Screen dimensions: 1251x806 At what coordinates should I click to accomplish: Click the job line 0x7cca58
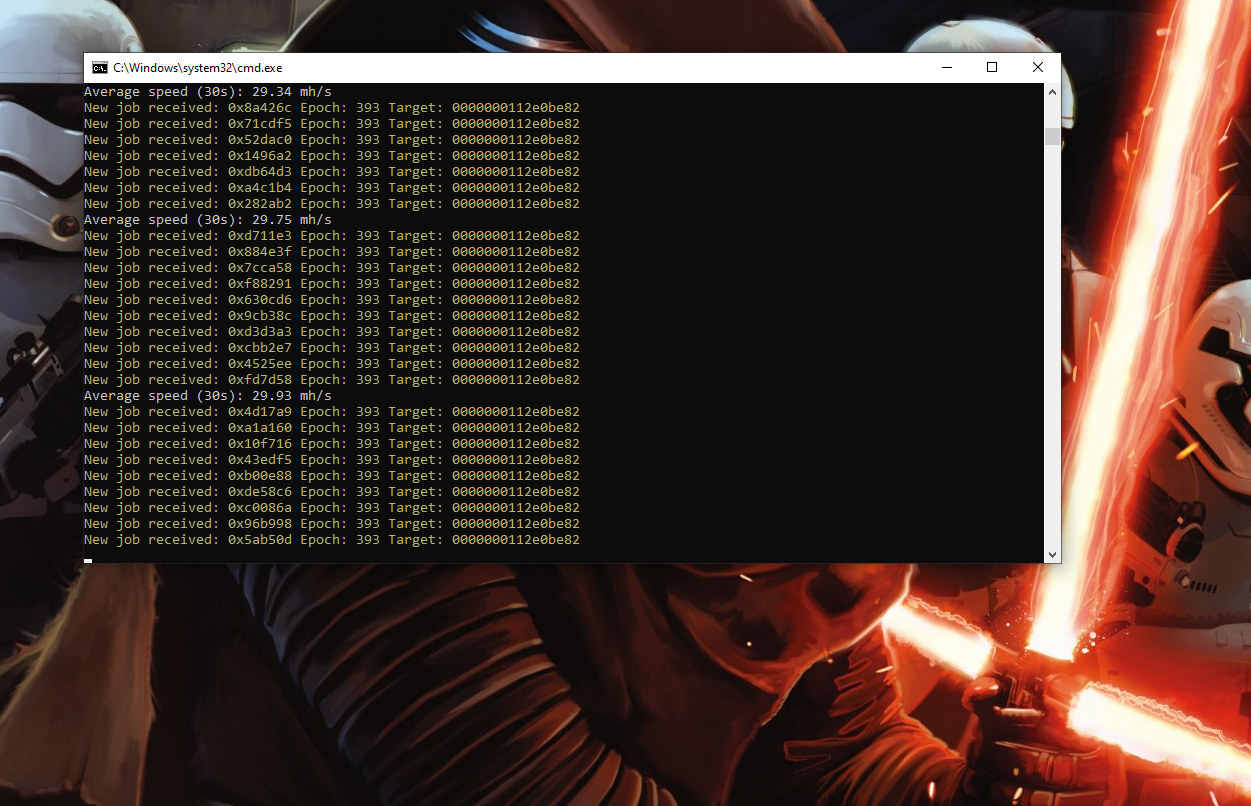(332, 268)
